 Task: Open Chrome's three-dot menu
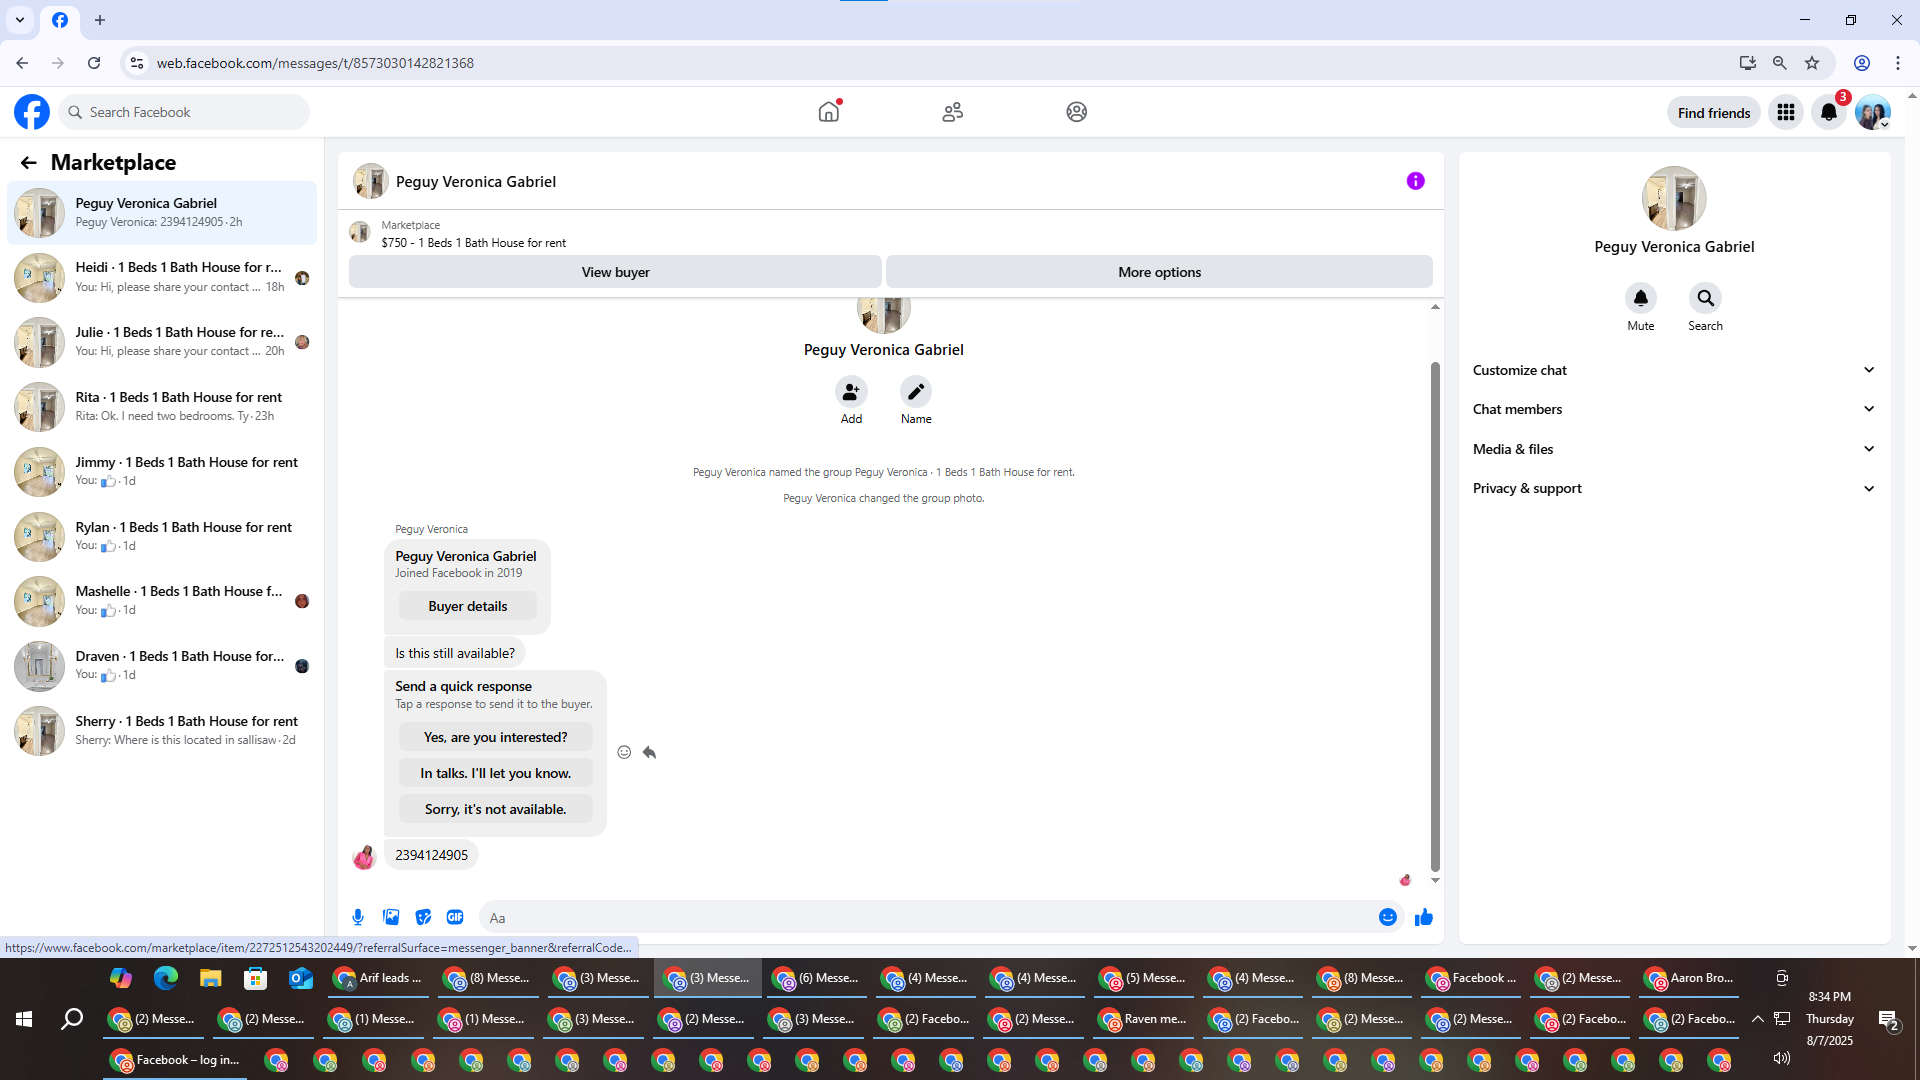(1898, 63)
